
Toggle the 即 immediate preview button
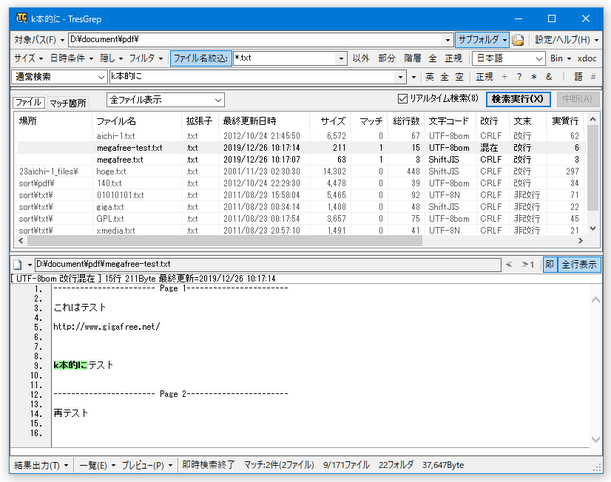coord(549,265)
